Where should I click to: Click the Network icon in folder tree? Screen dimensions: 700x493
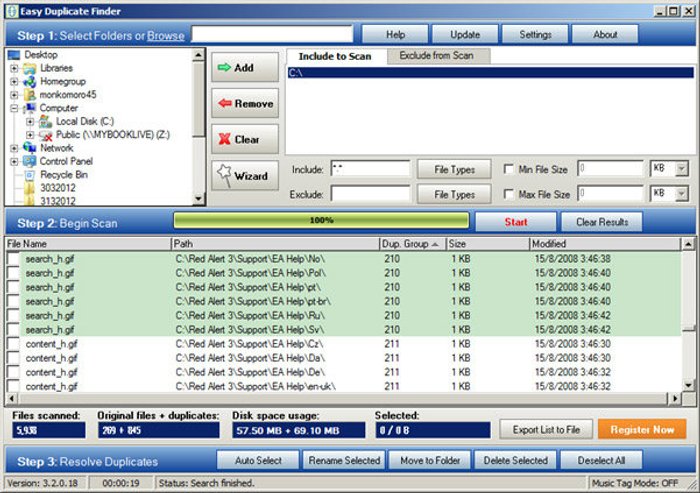click(29, 148)
